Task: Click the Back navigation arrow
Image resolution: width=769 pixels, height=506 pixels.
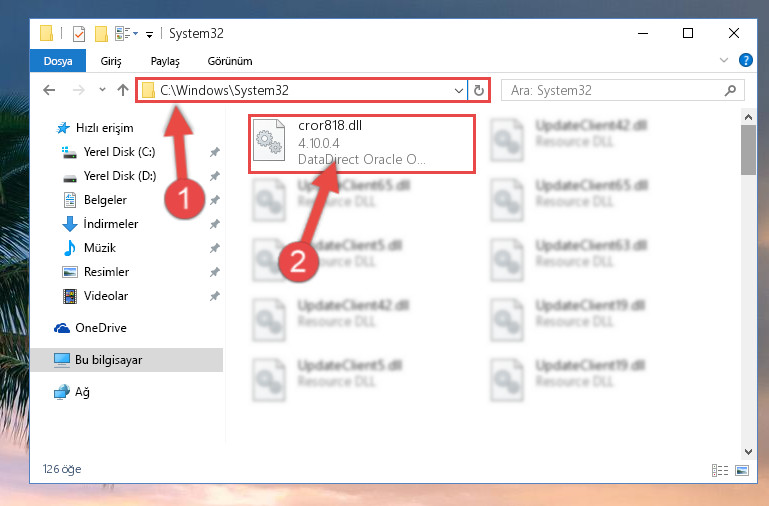Action: [49, 90]
